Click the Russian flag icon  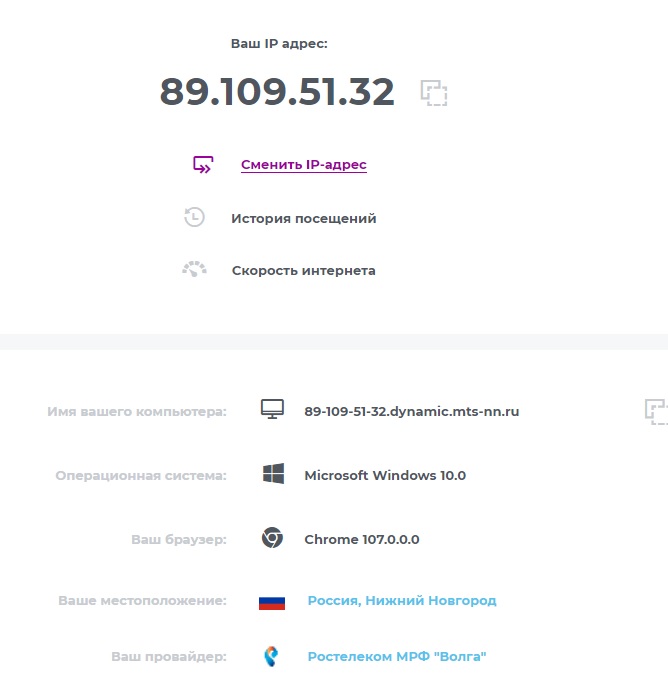272,601
